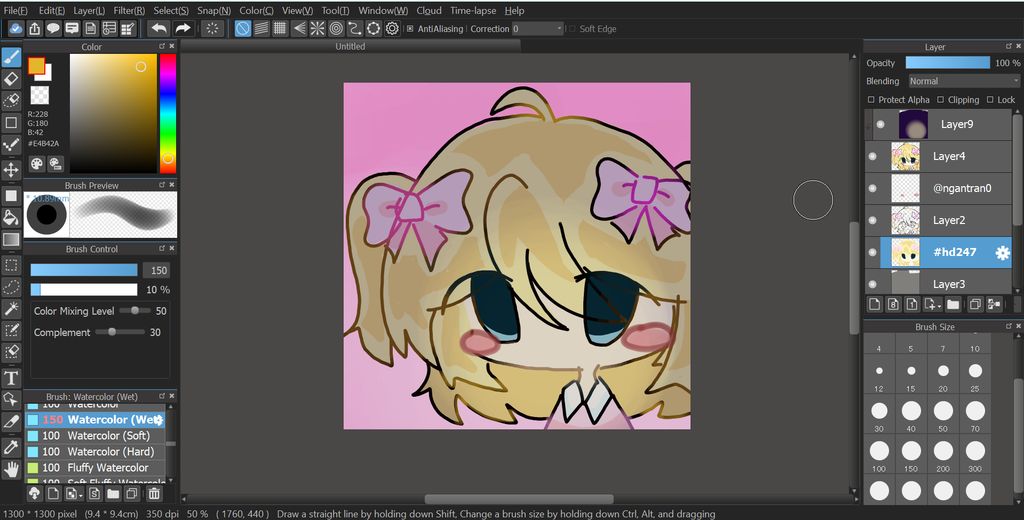Select the Brush tool in left toolbar
This screenshot has height=520, width=1024.
click(x=11, y=57)
